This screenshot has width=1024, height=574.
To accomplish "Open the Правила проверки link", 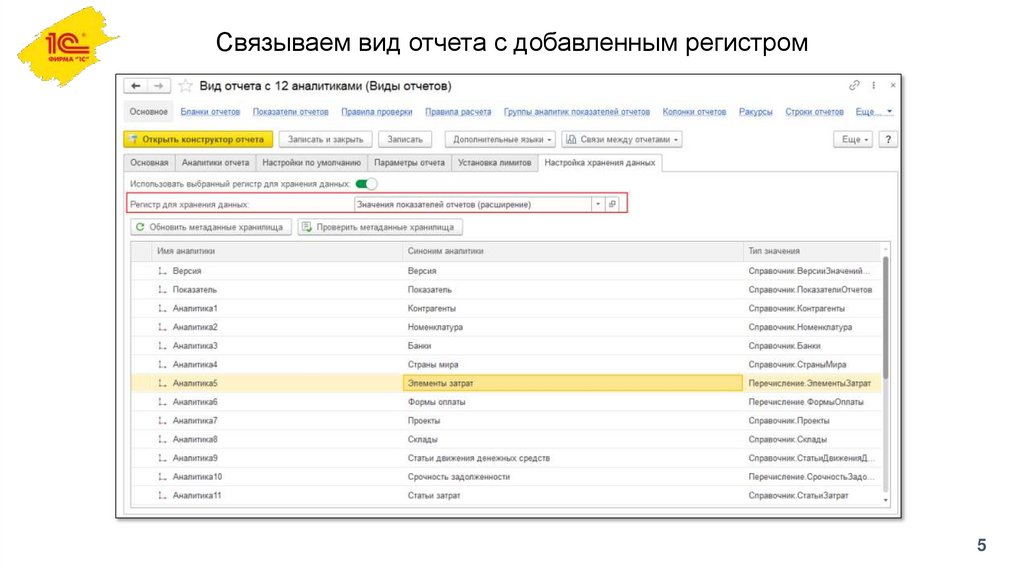I will click(x=377, y=112).
